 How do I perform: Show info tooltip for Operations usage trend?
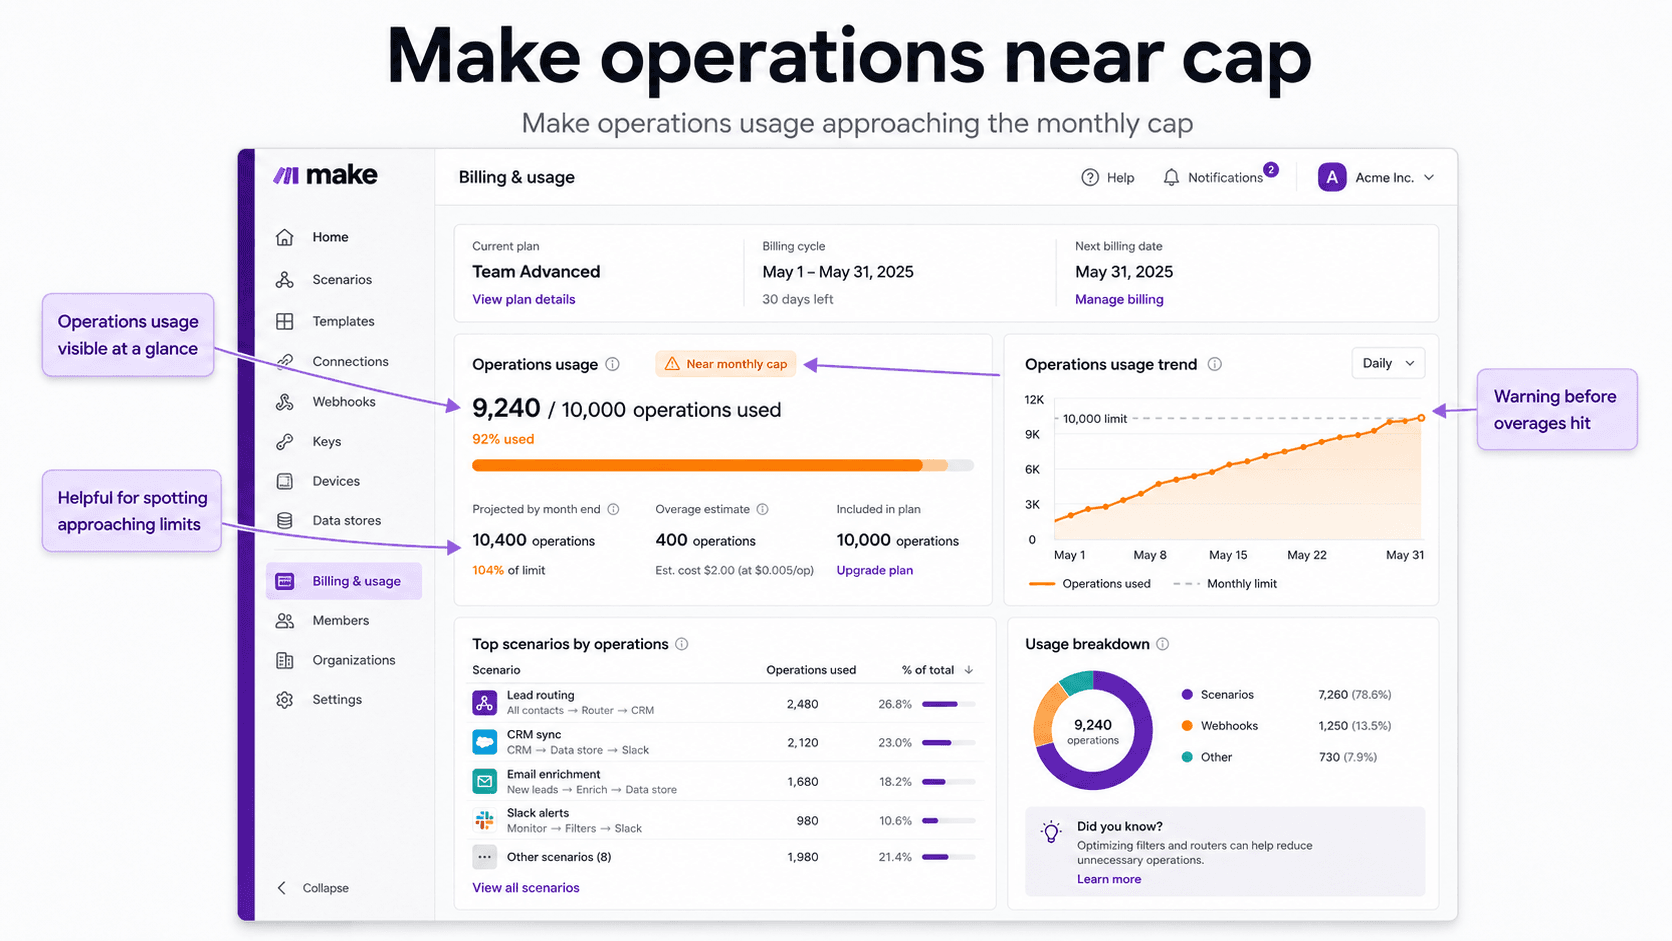tap(1214, 364)
